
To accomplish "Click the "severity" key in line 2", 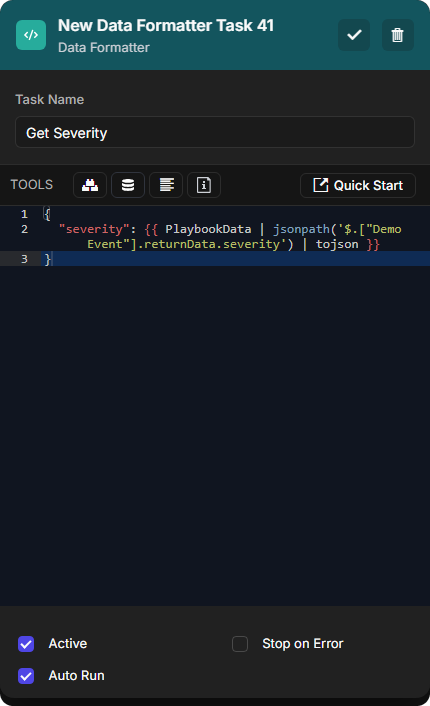I will coord(95,229).
